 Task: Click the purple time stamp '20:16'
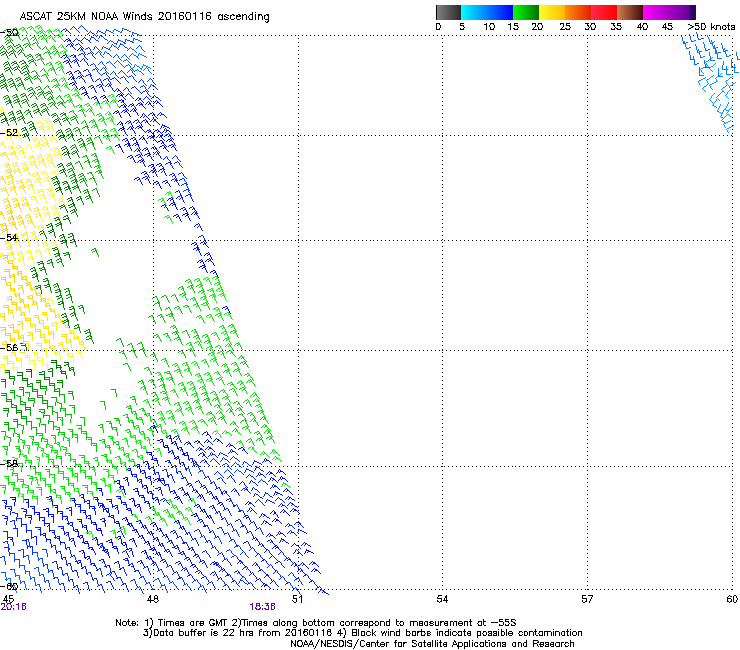click(x=13, y=607)
